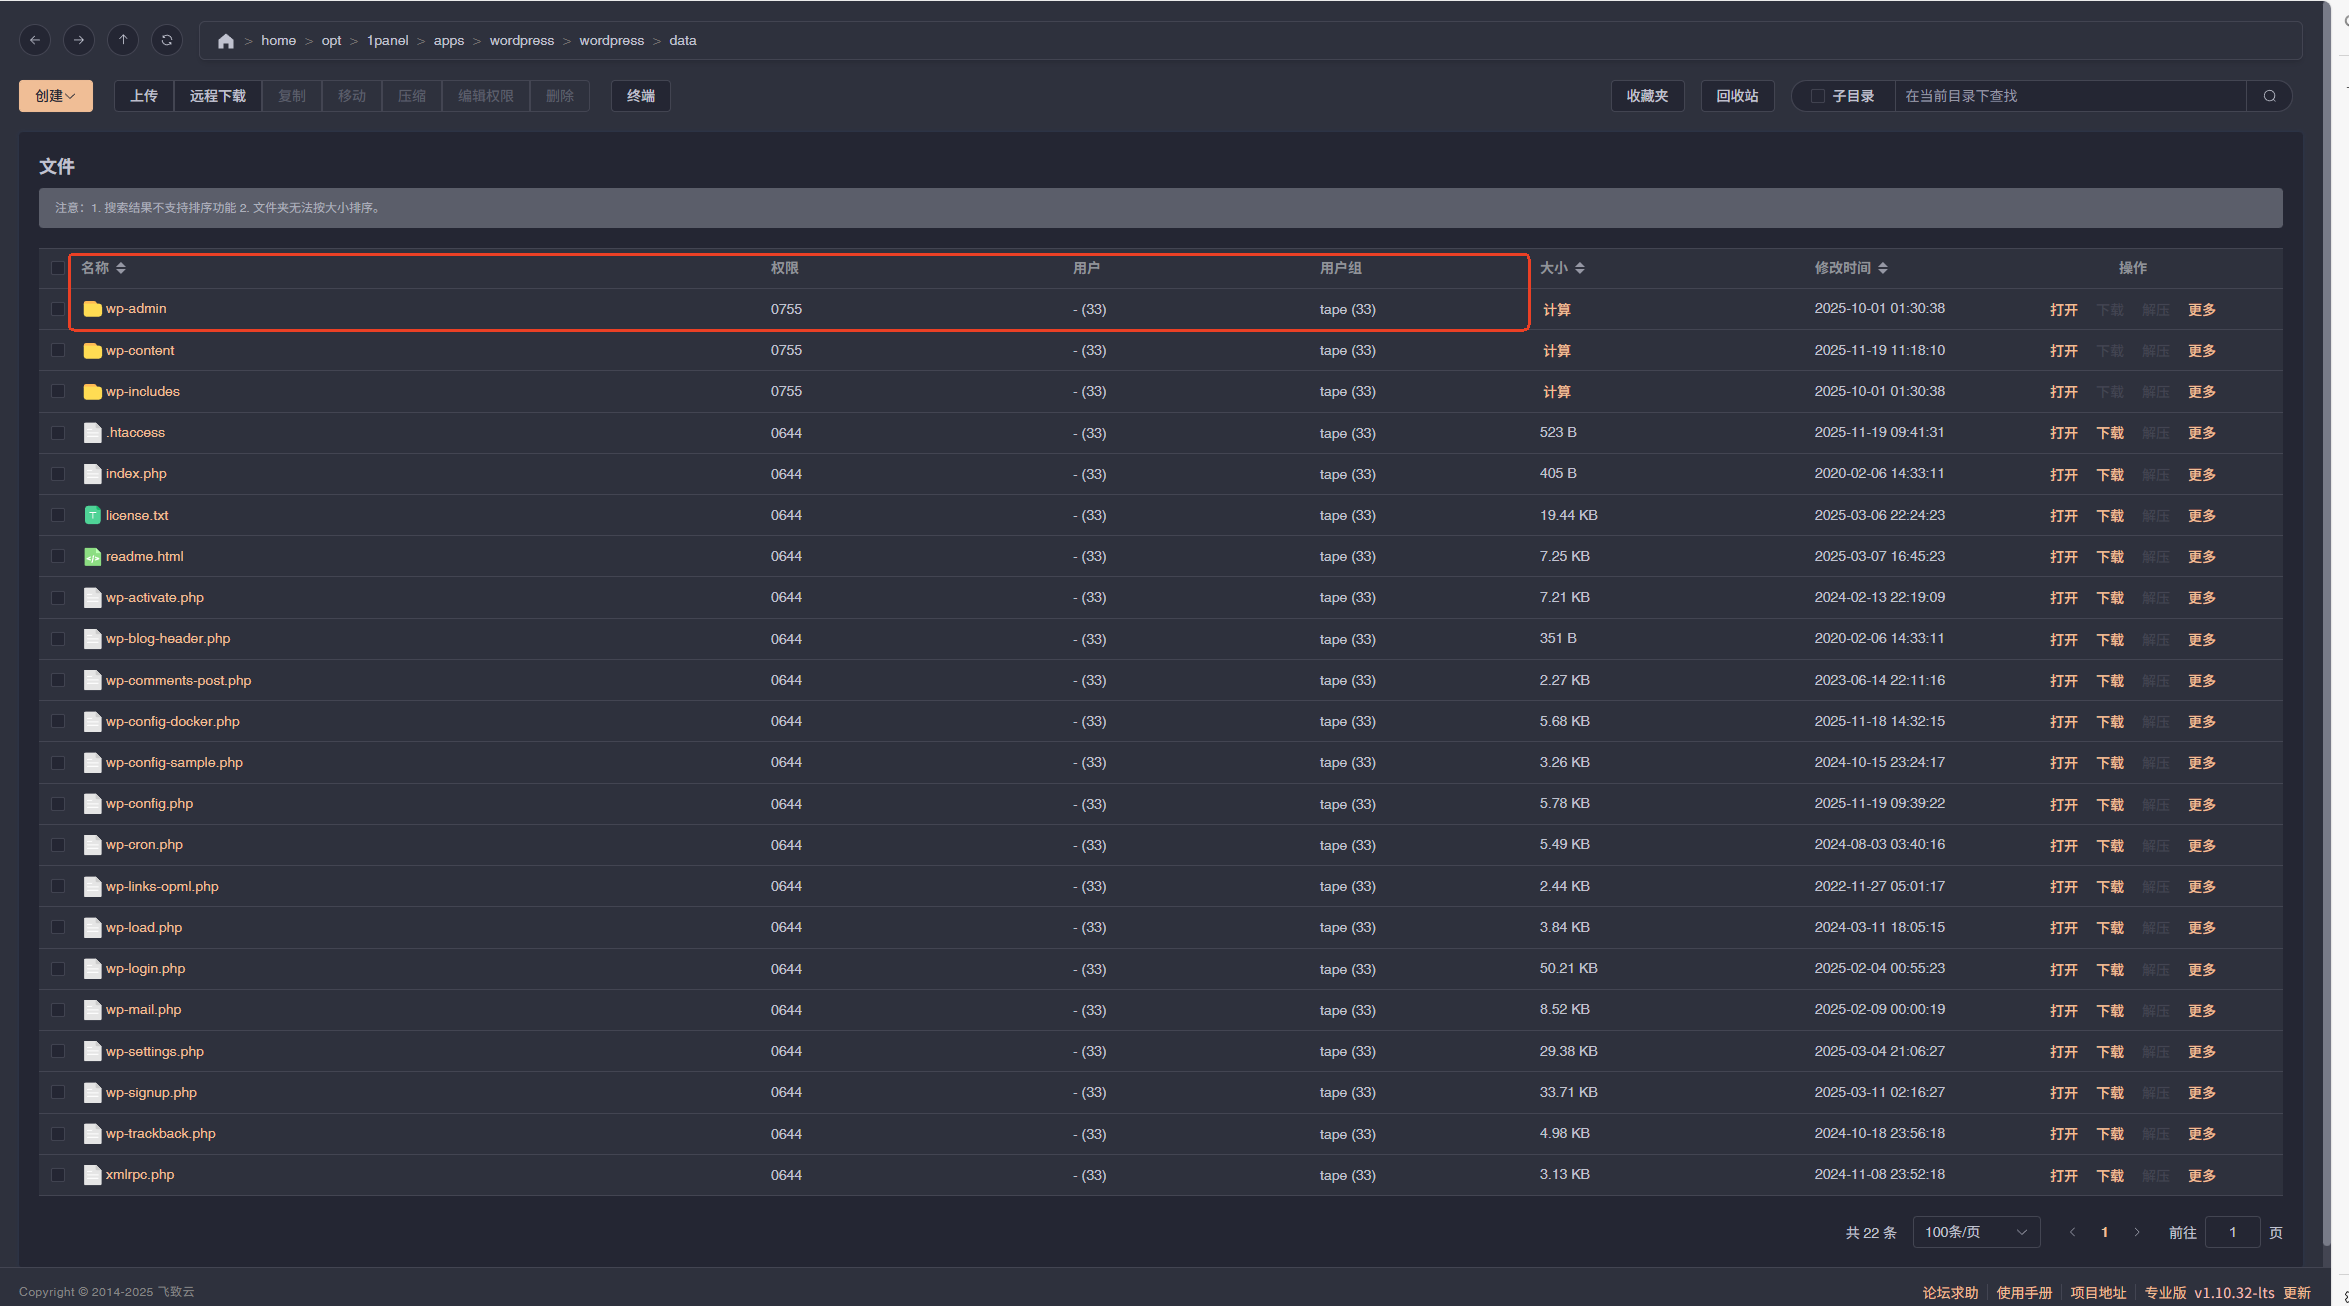
Task: Click 计算 size for wp-includes
Action: 1556,392
